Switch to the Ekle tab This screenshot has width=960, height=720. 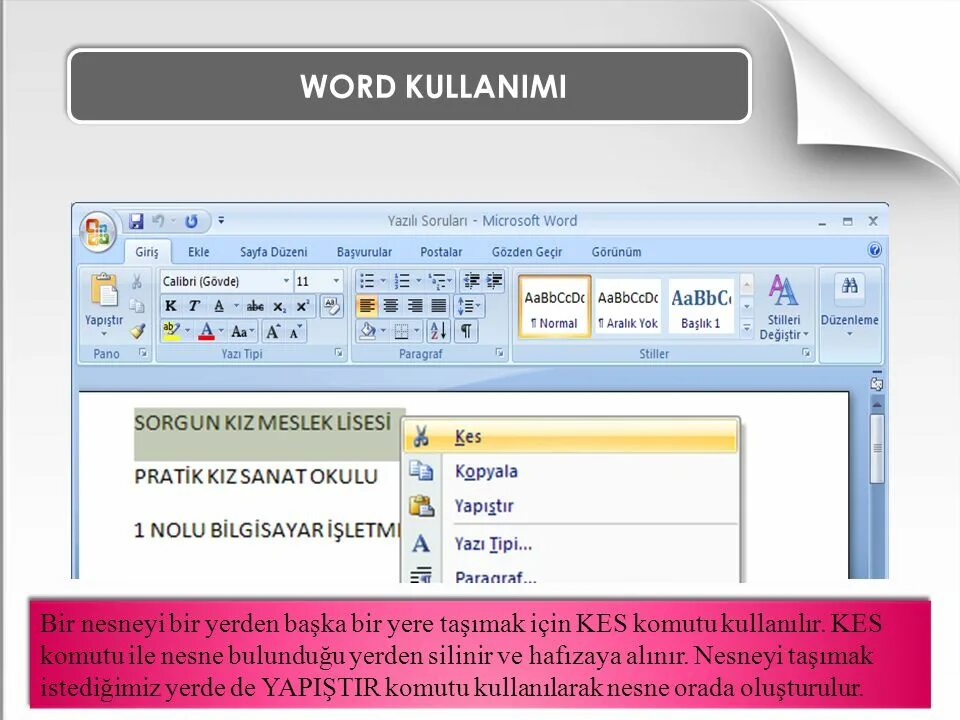point(198,252)
